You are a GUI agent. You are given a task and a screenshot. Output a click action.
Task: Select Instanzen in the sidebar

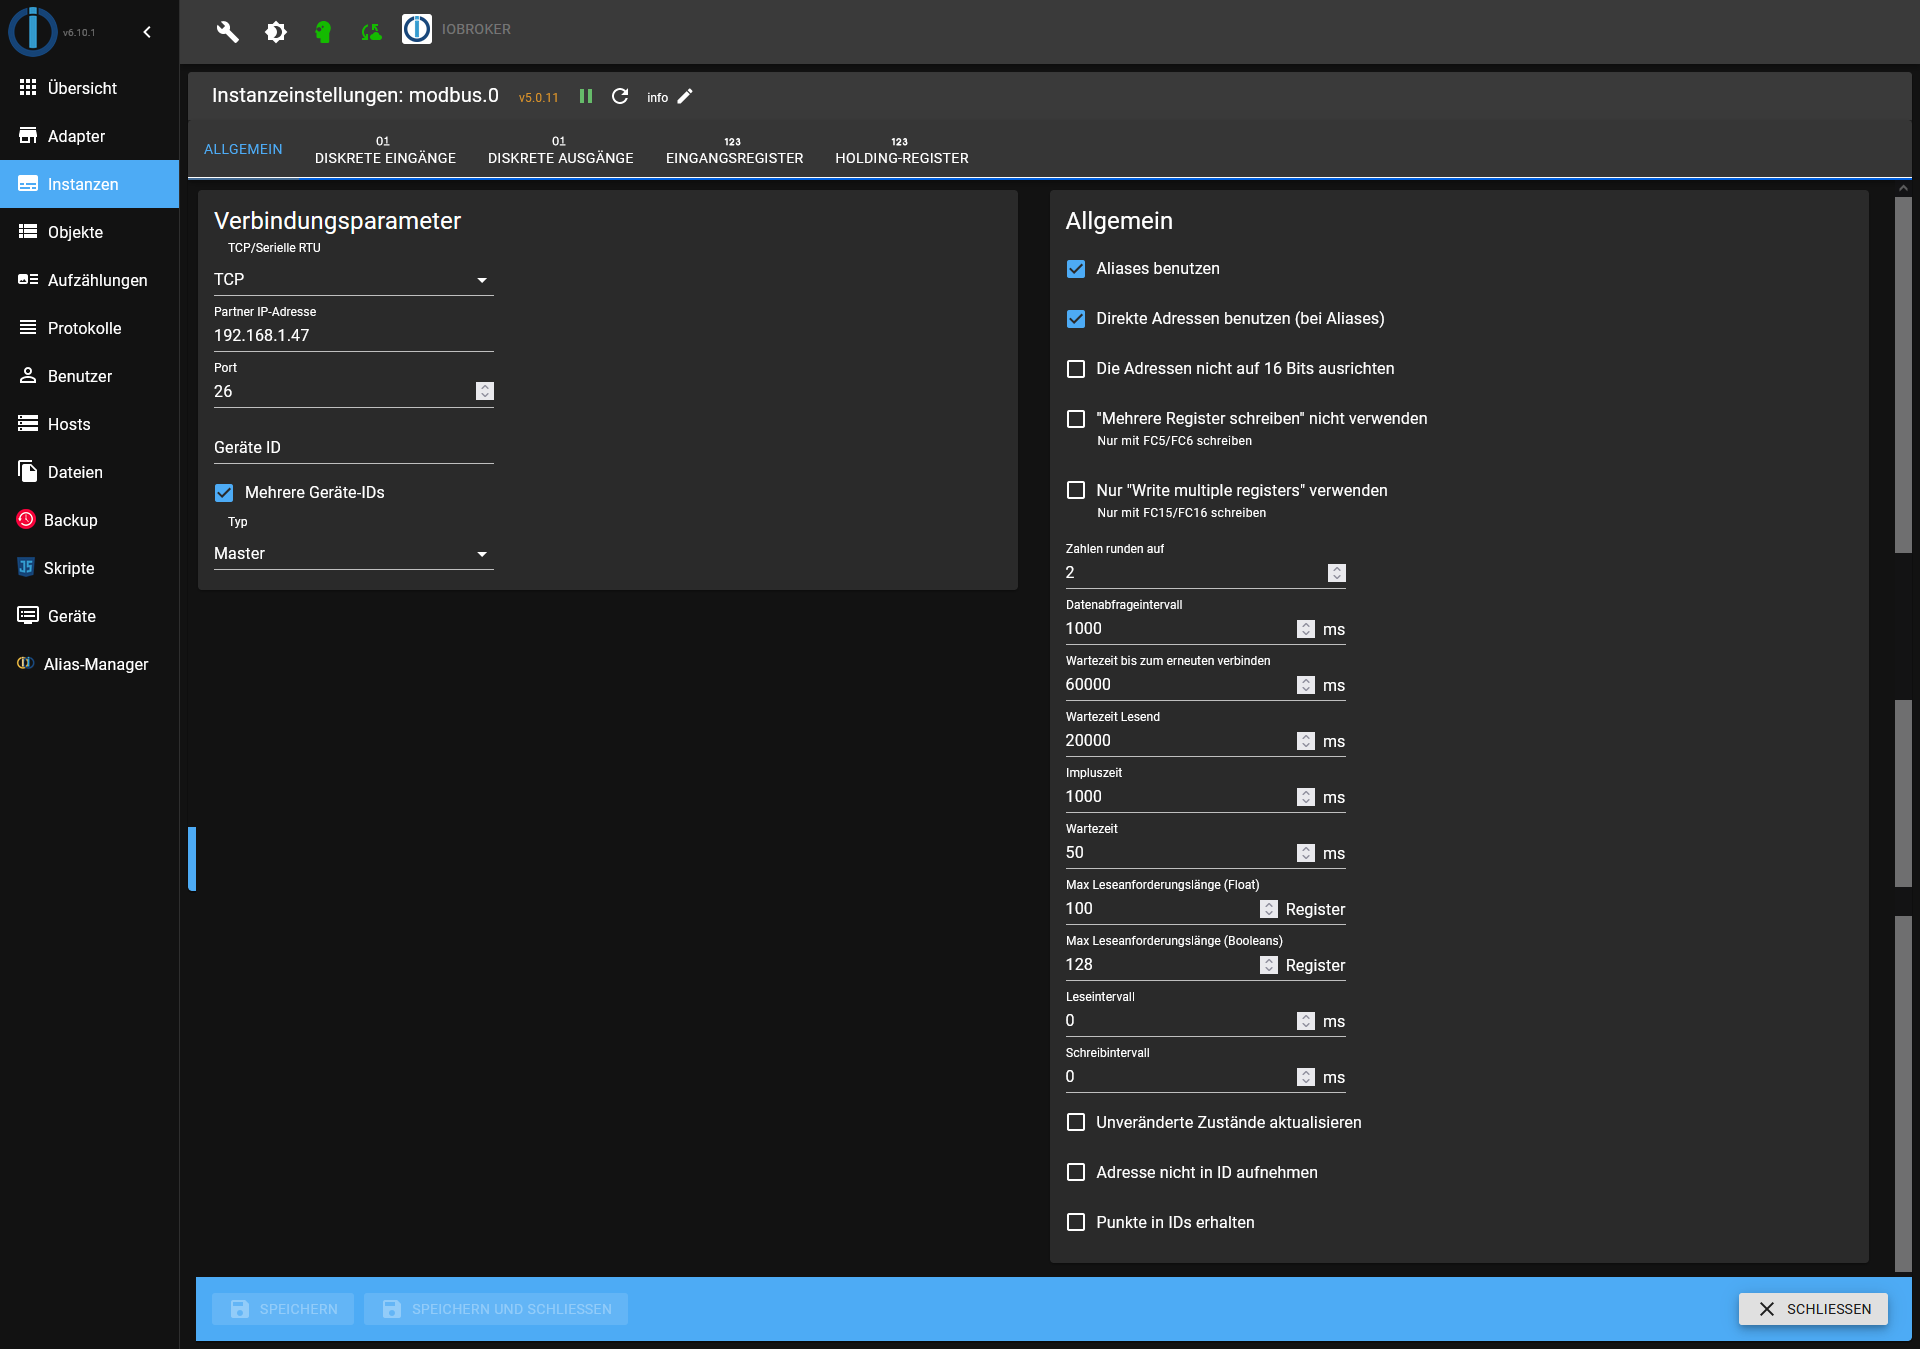pyautogui.click(x=90, y=184)
